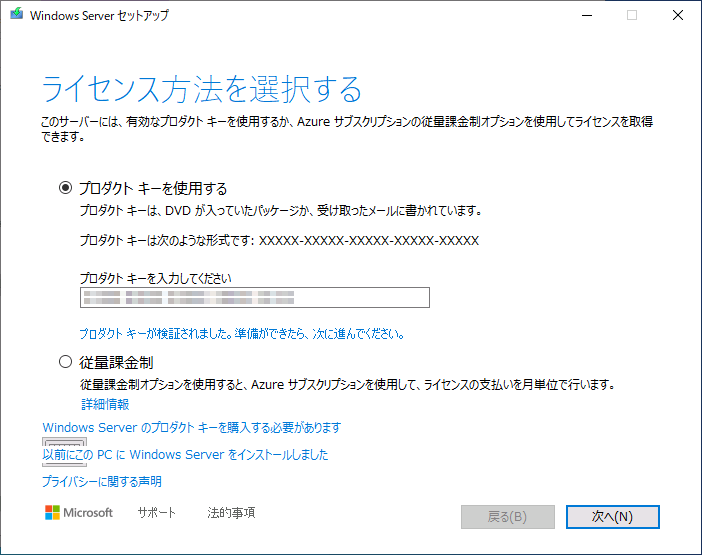Click the 戻る(B) button
The width and height of the screenshot is (702, 555).
[508, 517]
